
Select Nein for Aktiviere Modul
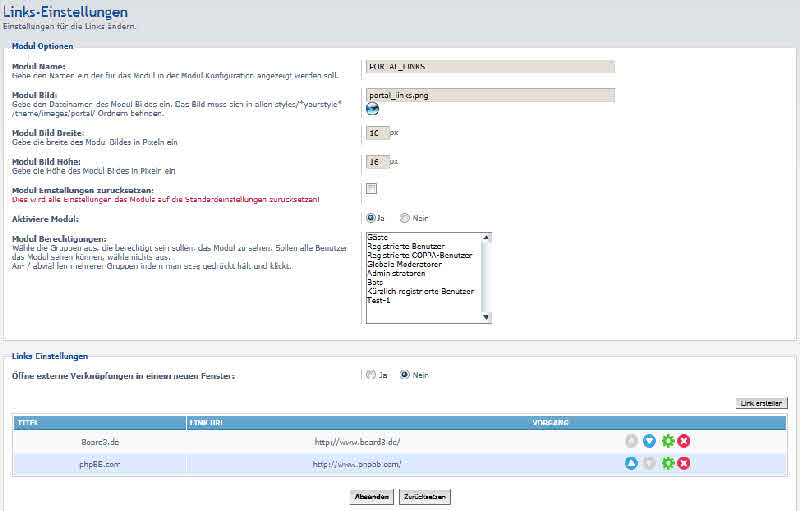pyautogui.click(x=404, y=217)
